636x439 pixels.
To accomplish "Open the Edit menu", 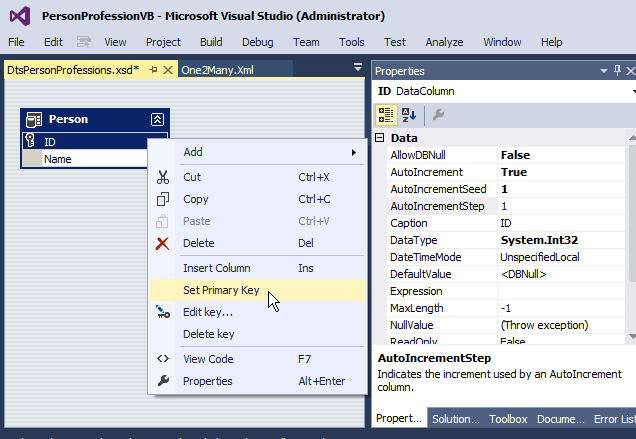I will 53,42.
